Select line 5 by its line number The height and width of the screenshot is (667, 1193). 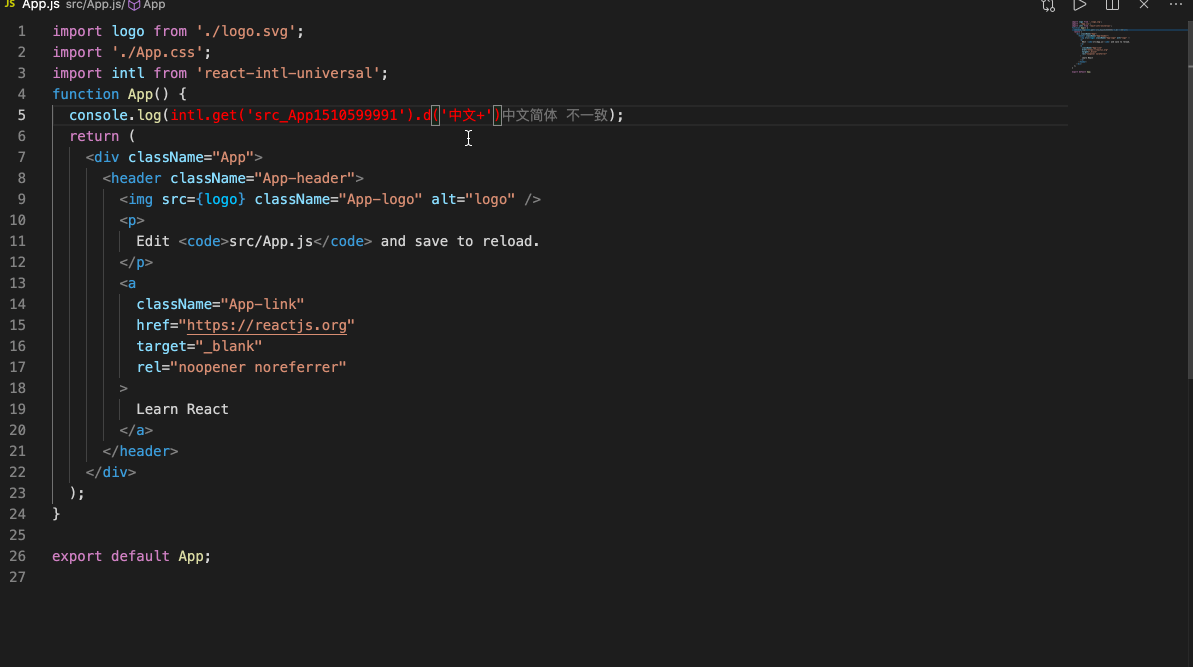point(21,115)
